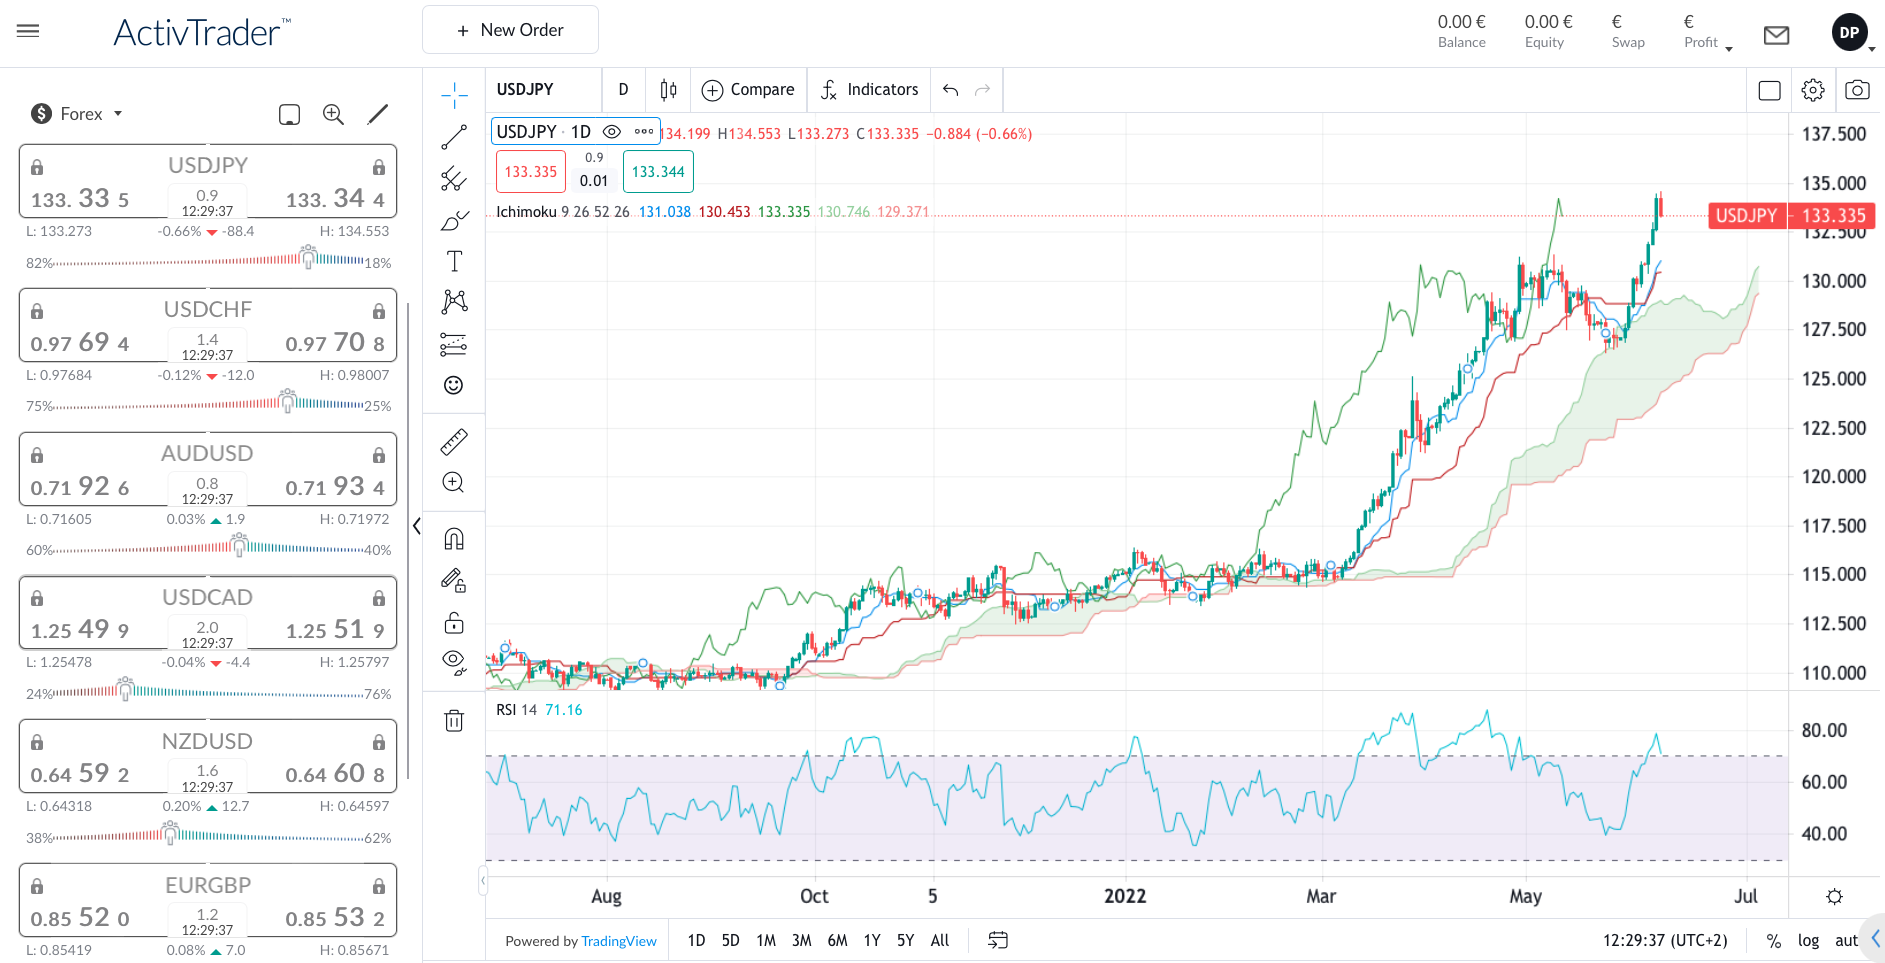This screenshot has width=1885, height=963.
Task: Select the brush drawing tool
Action: tap(454, 220)
